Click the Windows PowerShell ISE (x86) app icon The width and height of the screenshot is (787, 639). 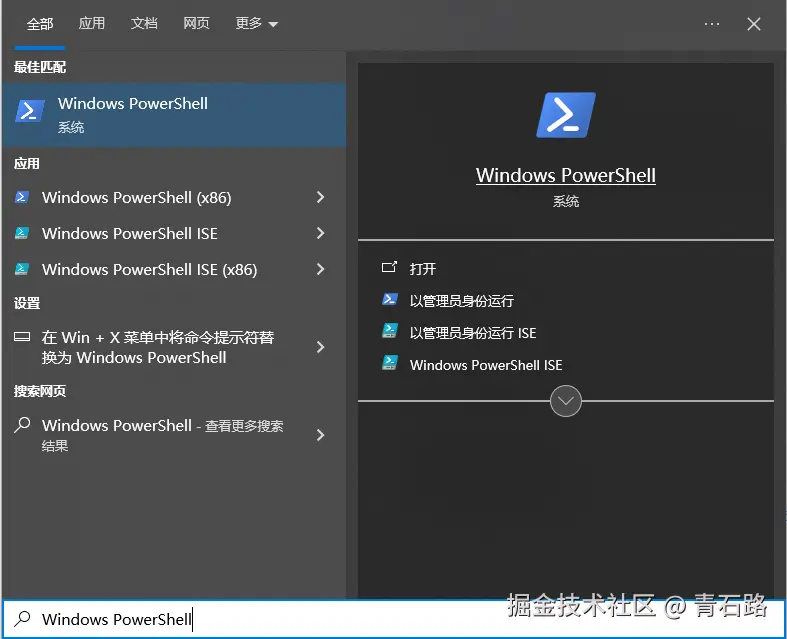[22, 269]
